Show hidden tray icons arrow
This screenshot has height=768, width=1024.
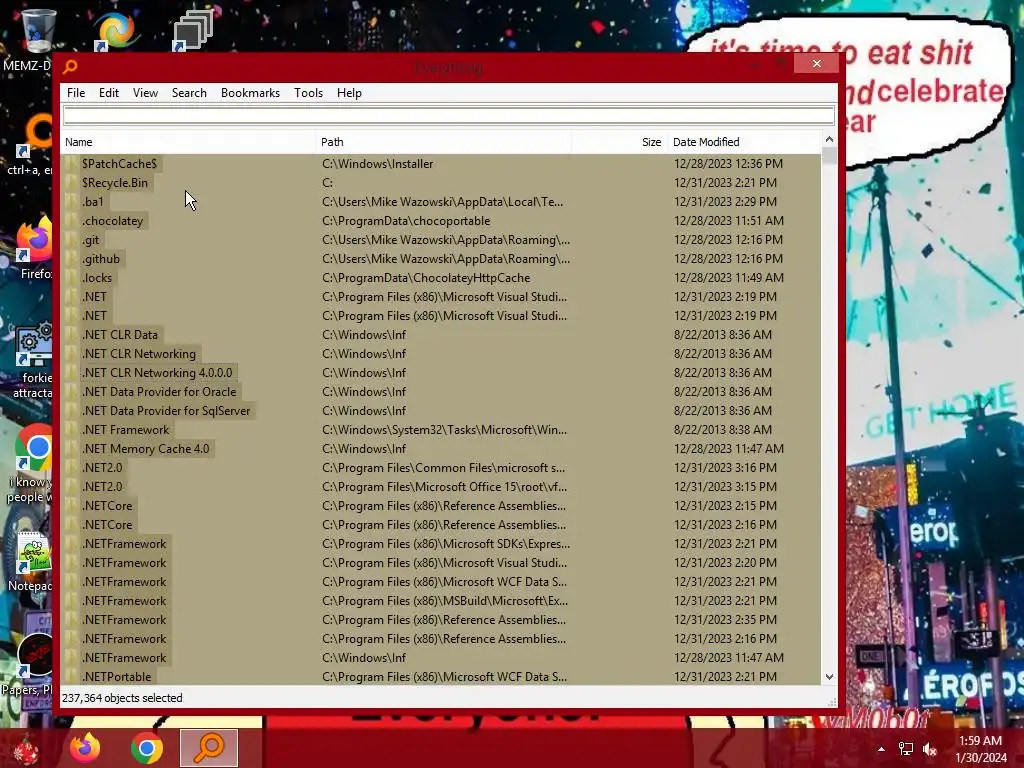(881, 749)
